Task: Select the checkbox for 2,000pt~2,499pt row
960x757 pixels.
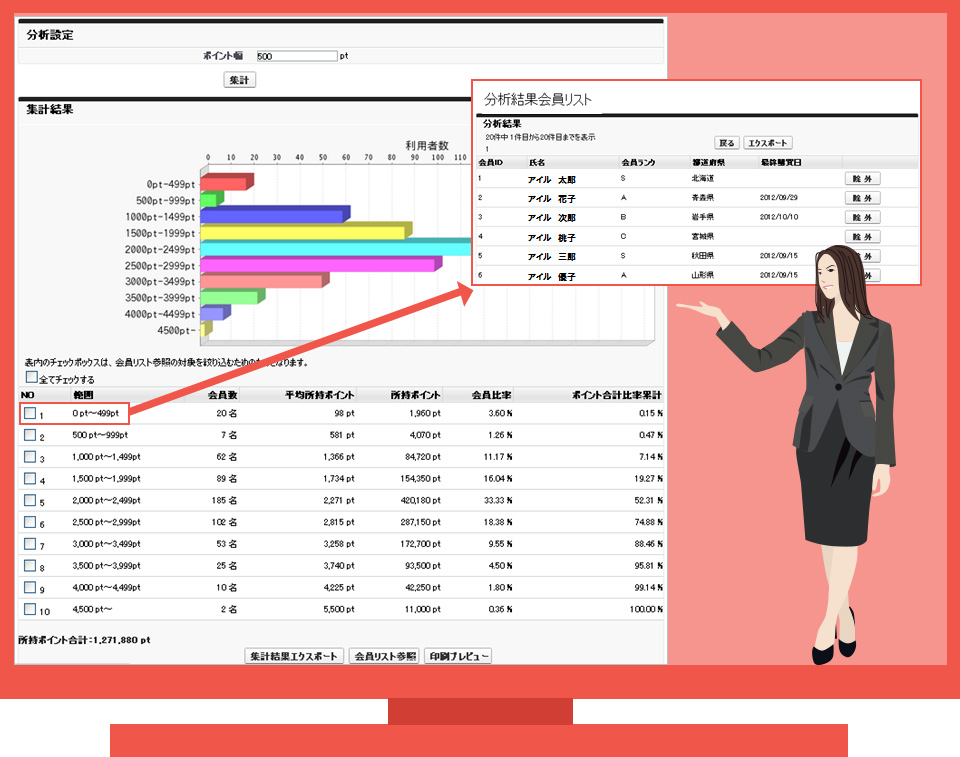Action: (x=30, y=500)
